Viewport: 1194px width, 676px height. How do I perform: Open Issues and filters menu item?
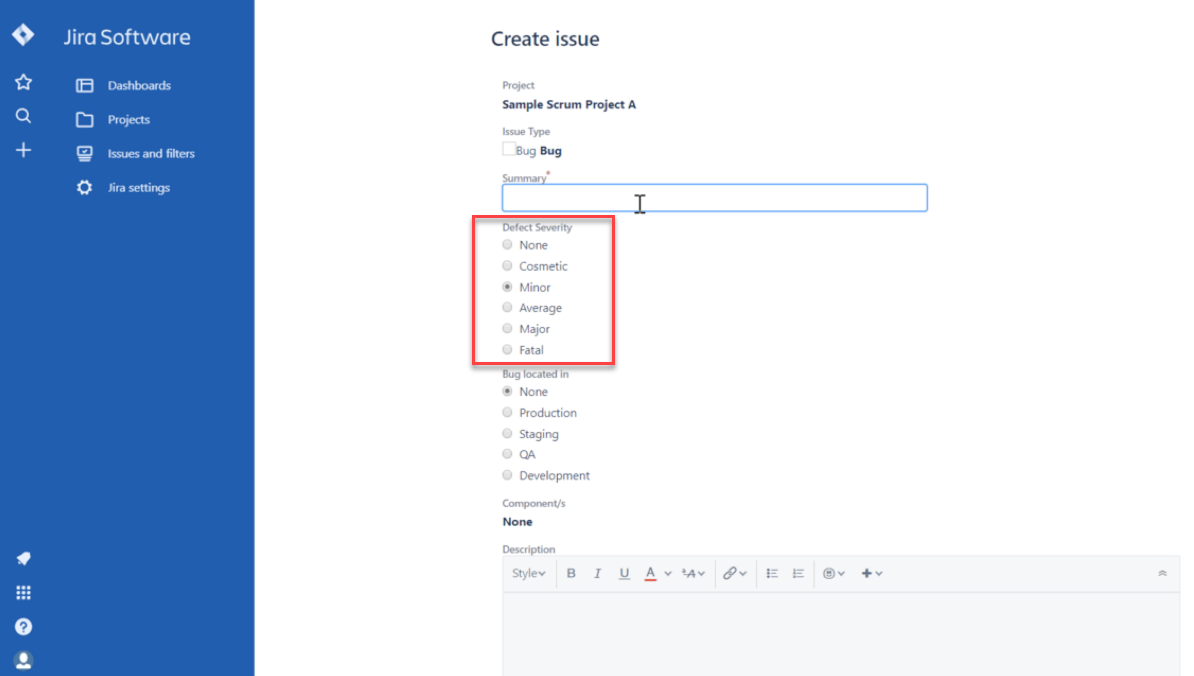pos(151,154)
